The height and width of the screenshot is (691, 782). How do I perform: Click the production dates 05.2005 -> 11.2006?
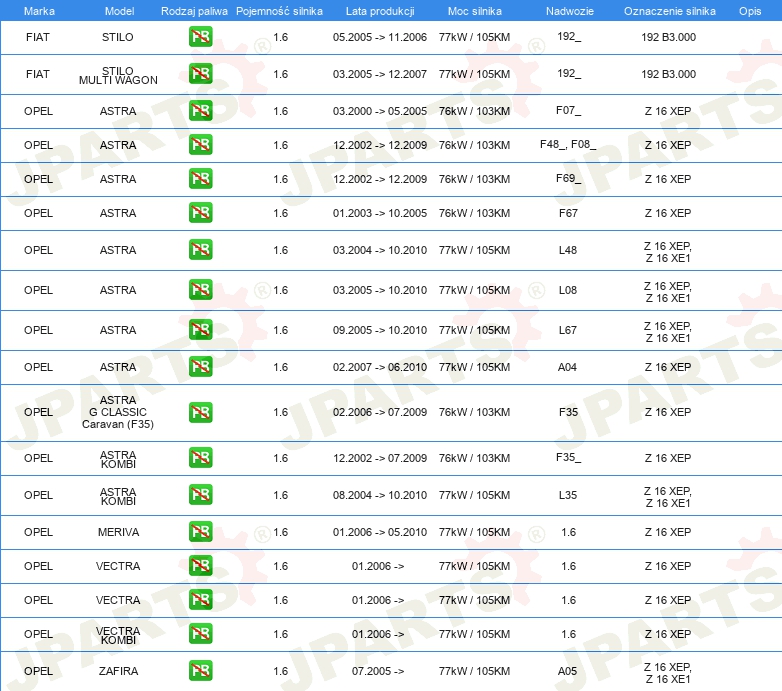pyautogui.click(x=380, y=37)
